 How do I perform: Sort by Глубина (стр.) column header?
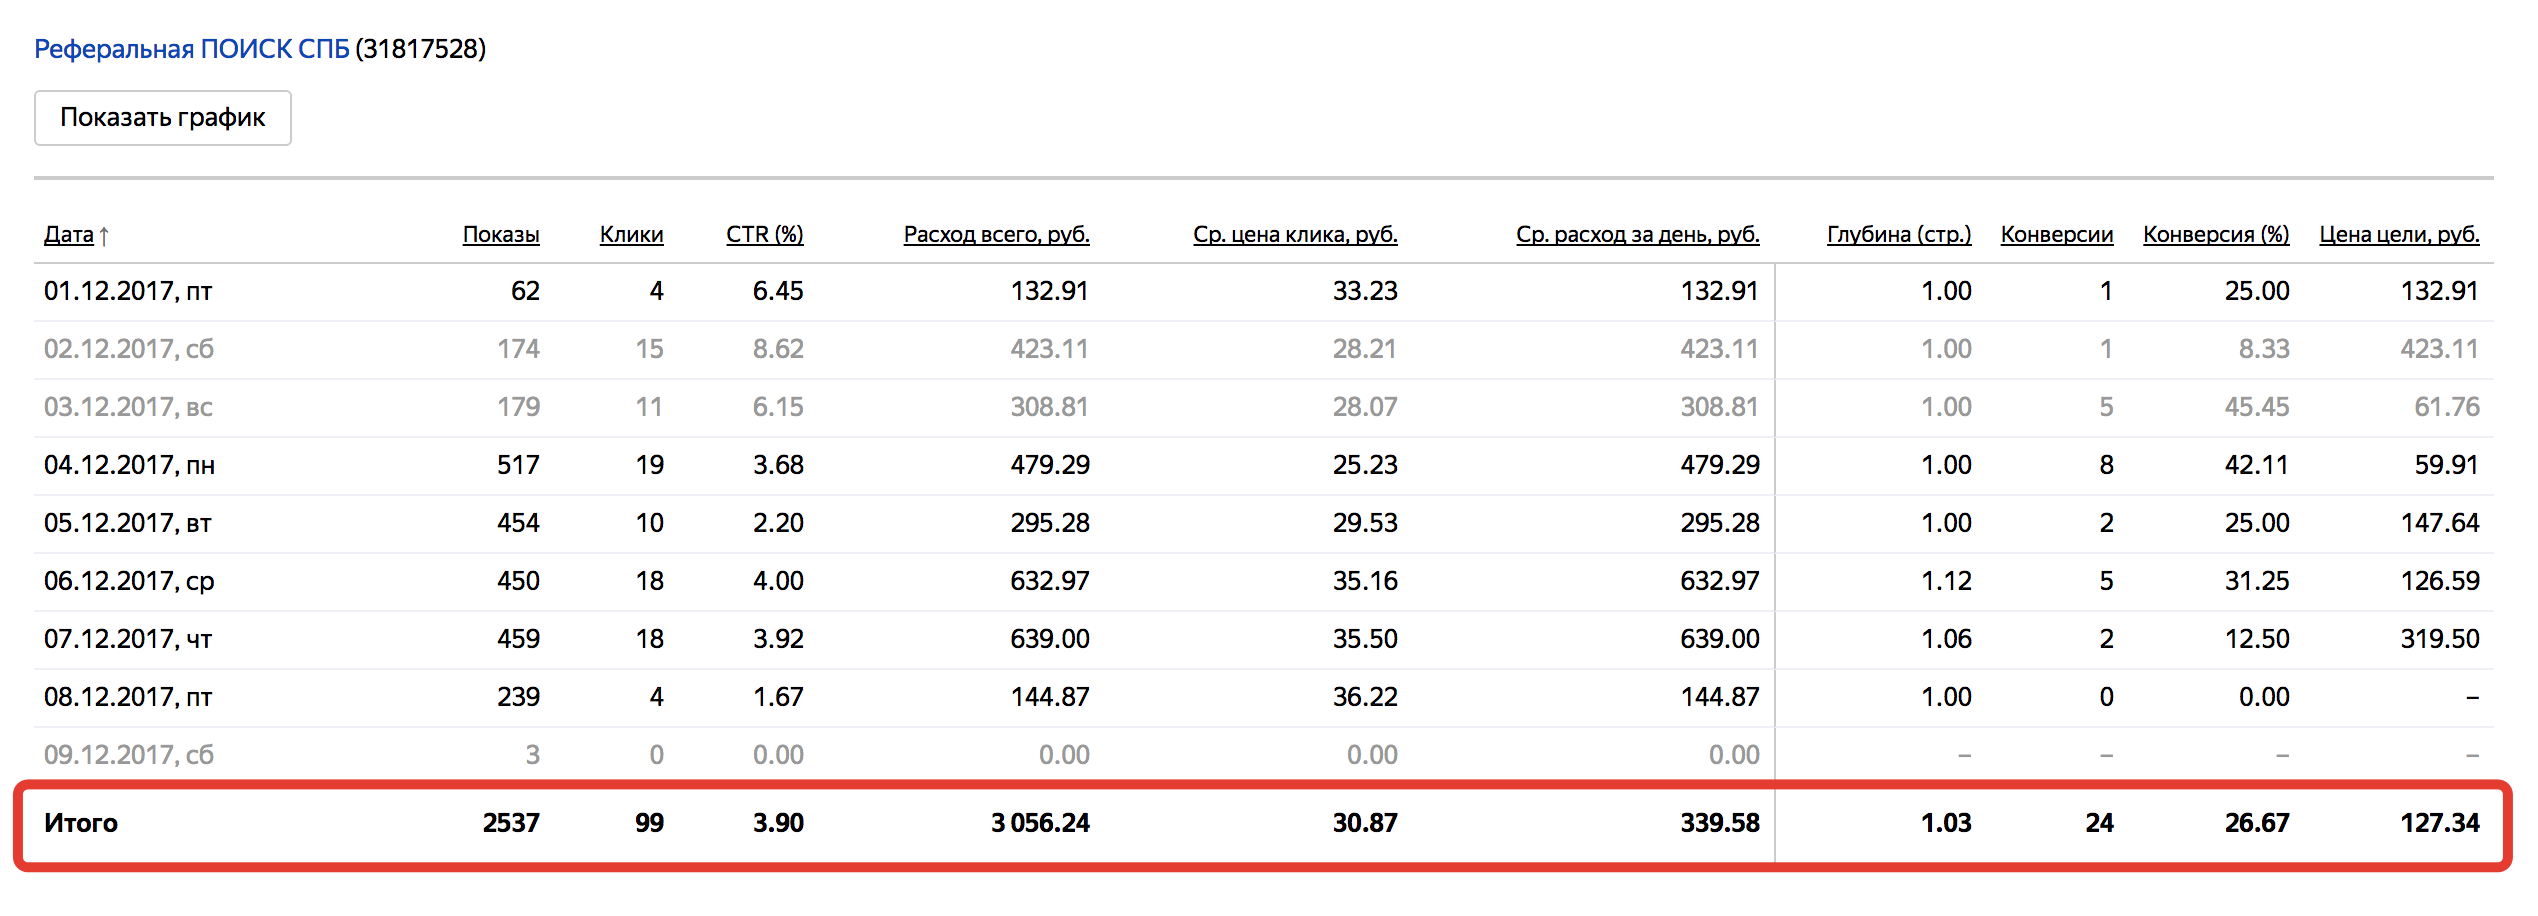(x=1899, y=234)
